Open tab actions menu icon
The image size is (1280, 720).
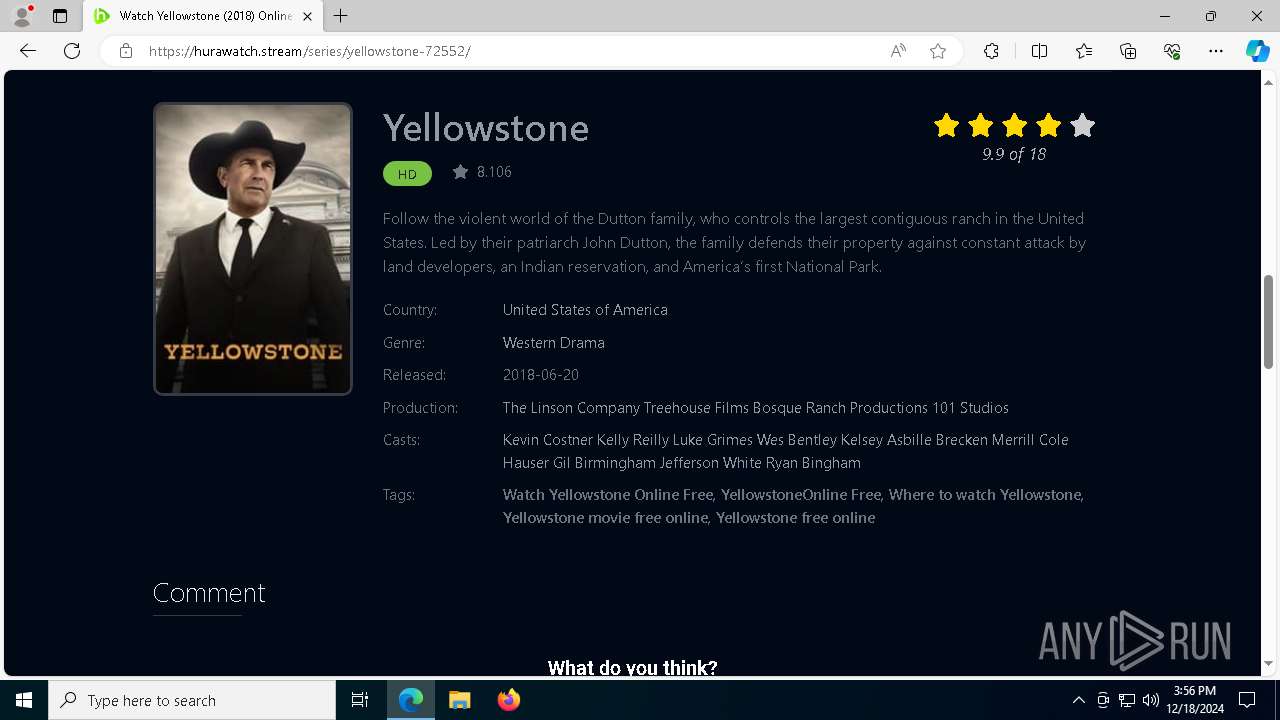[x=60, y=16]
